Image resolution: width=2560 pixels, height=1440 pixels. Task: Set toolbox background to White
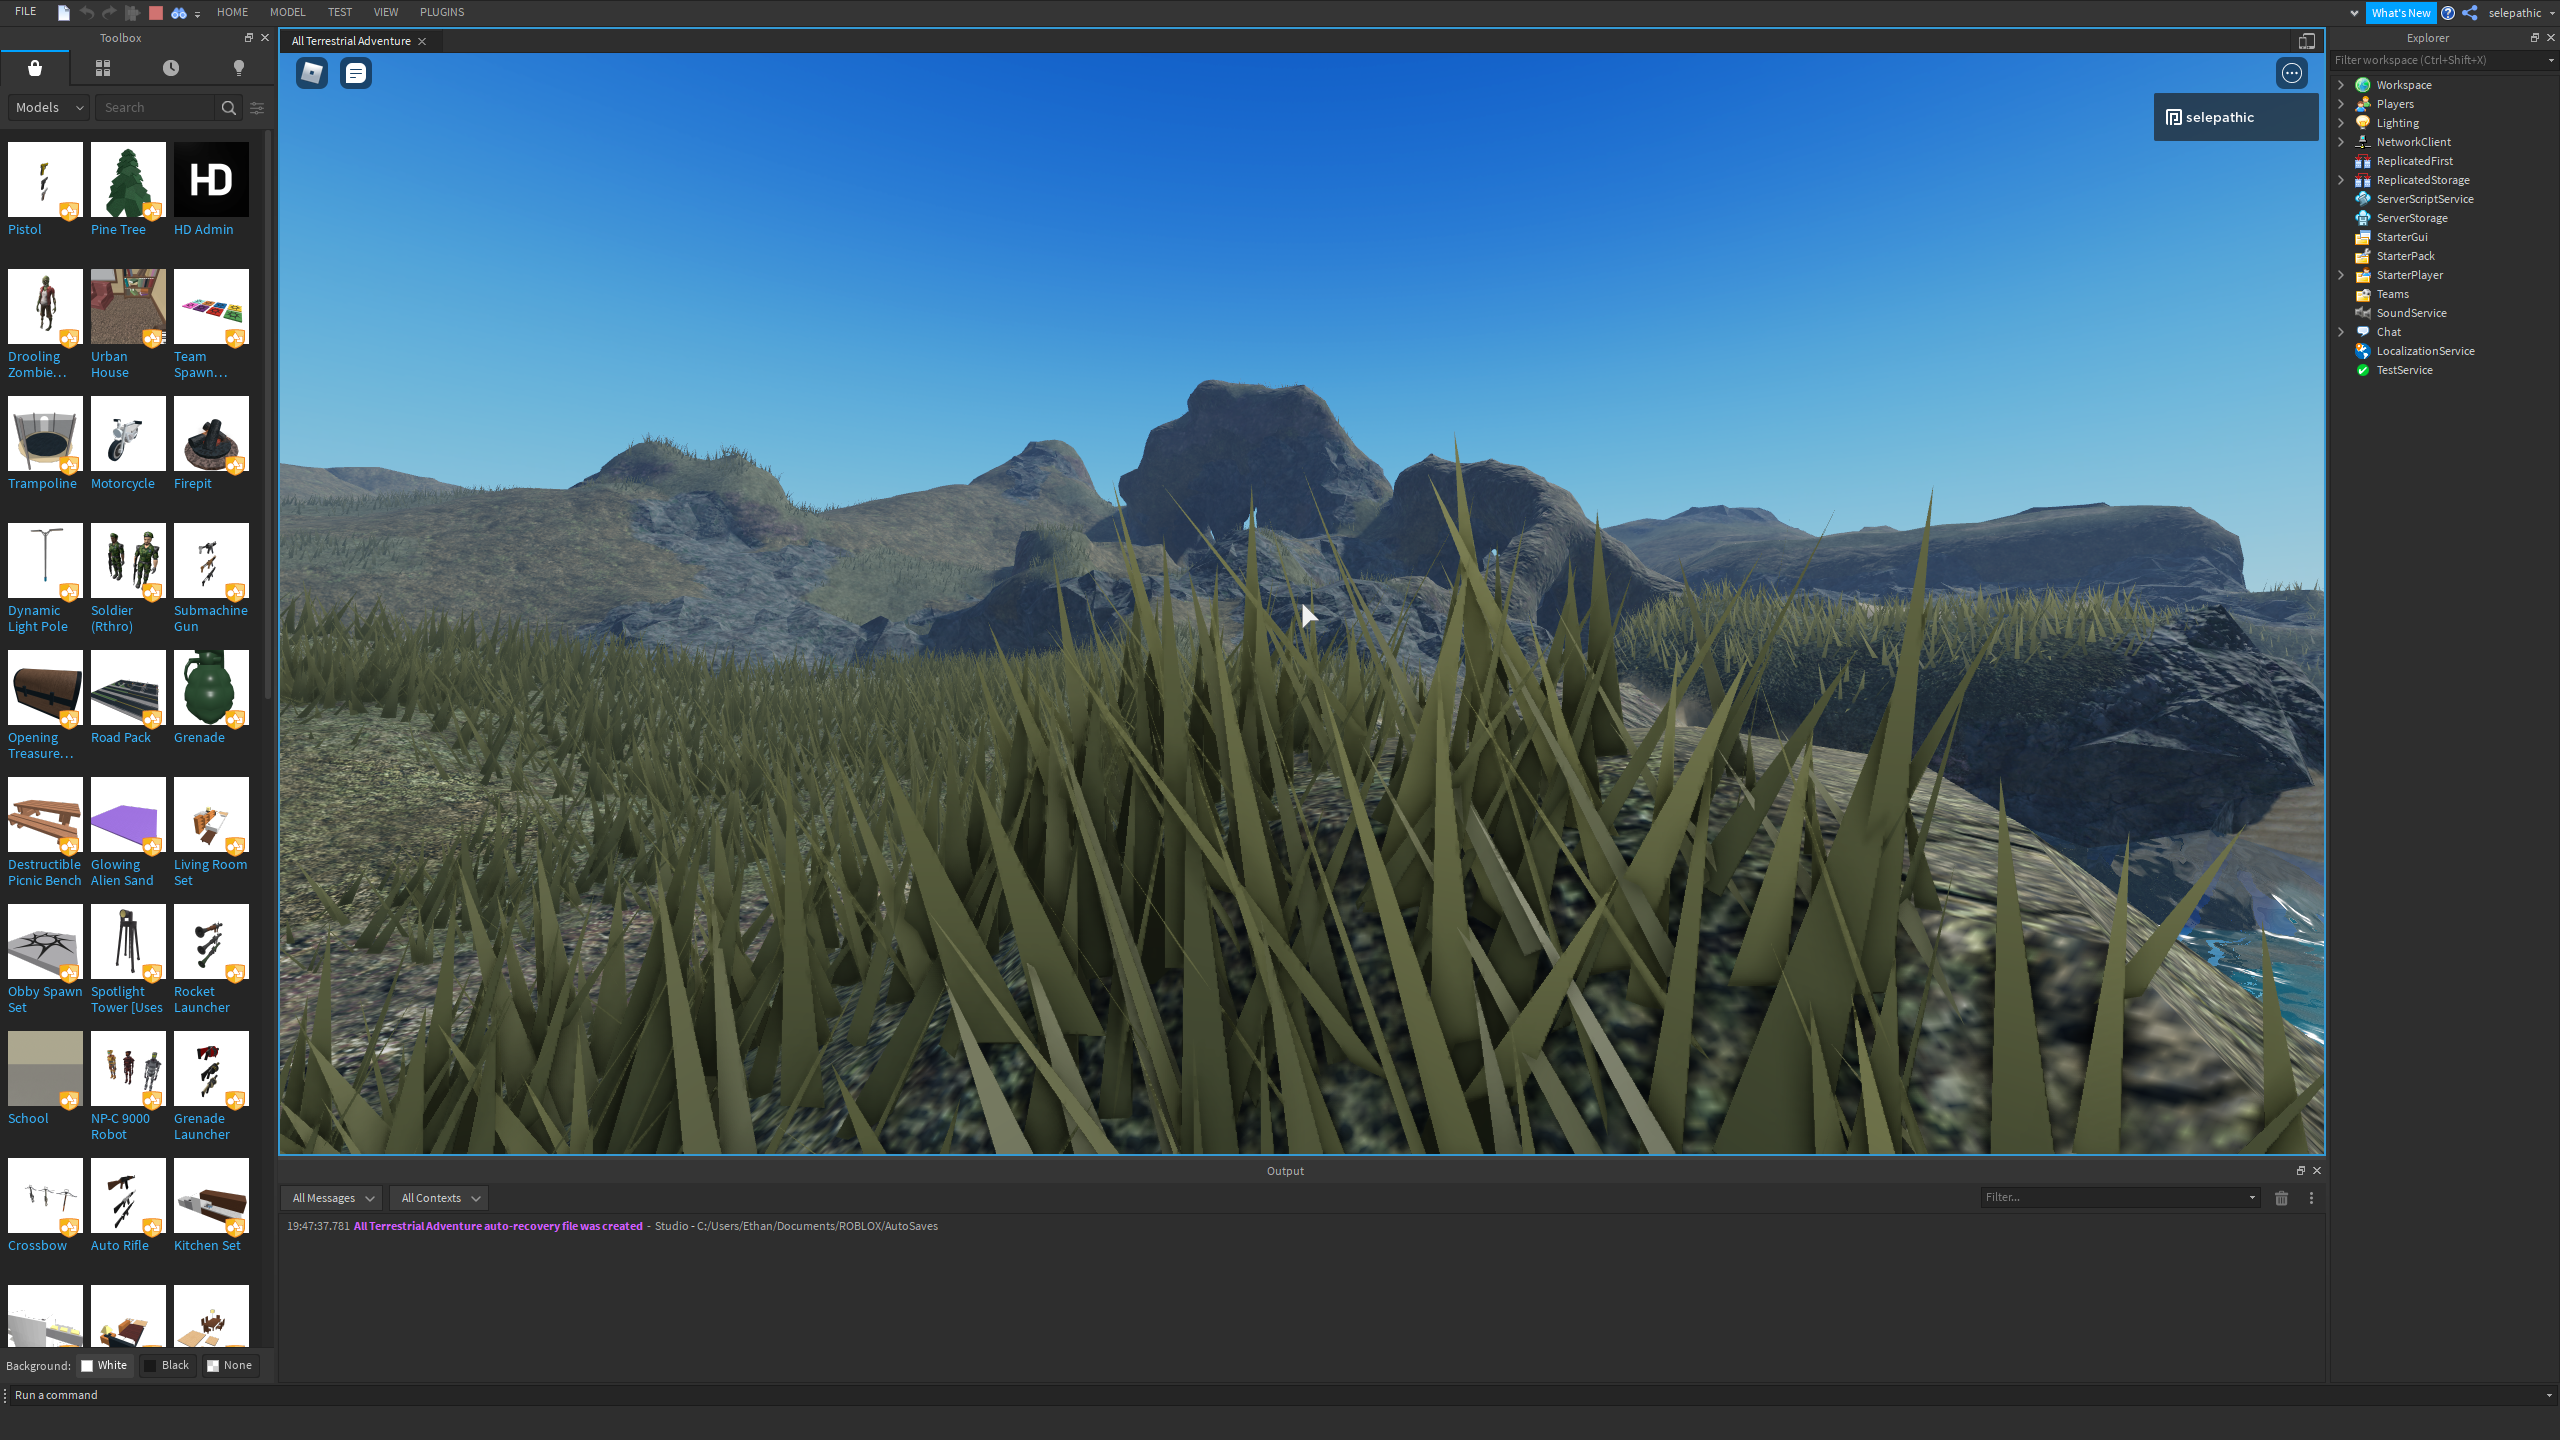(105, 1365)
